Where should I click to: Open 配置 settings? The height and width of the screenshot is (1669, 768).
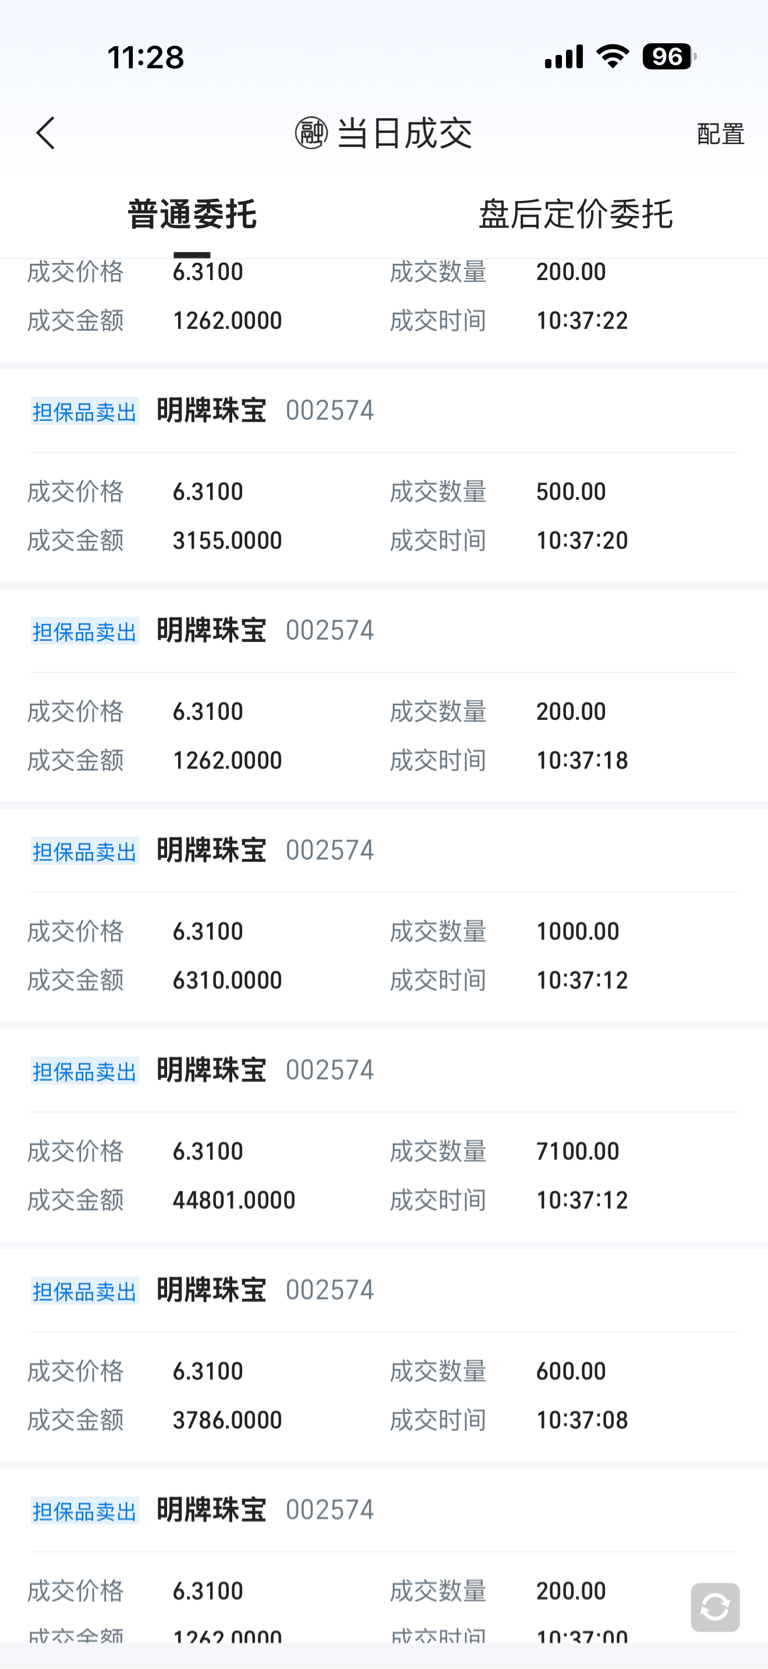pos(721,134)
